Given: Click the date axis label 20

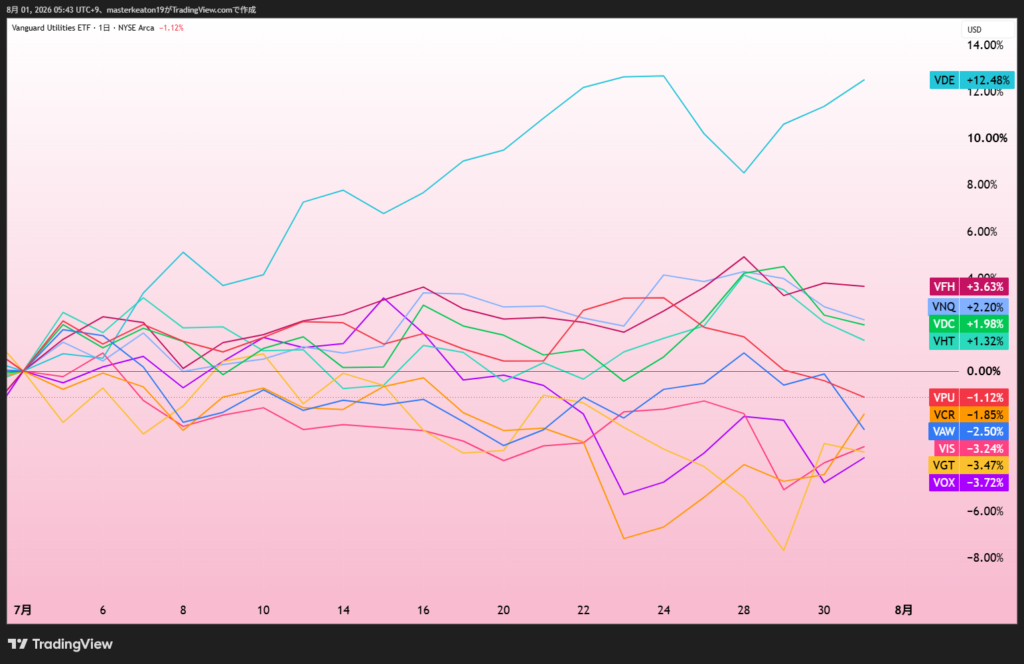Looking at the screenshot, I should (504, 610).
